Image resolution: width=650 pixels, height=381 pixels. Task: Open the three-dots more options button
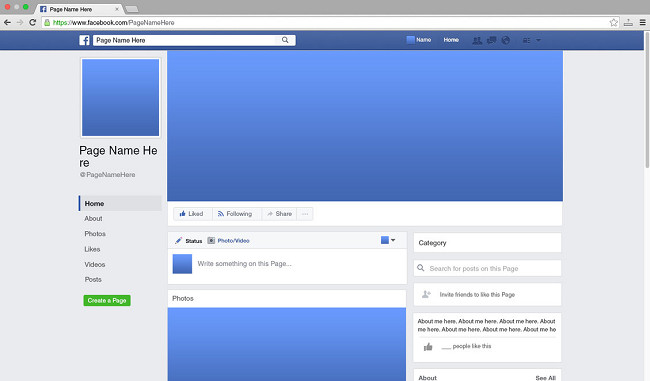pyautogui.click(x=305, y=214)
